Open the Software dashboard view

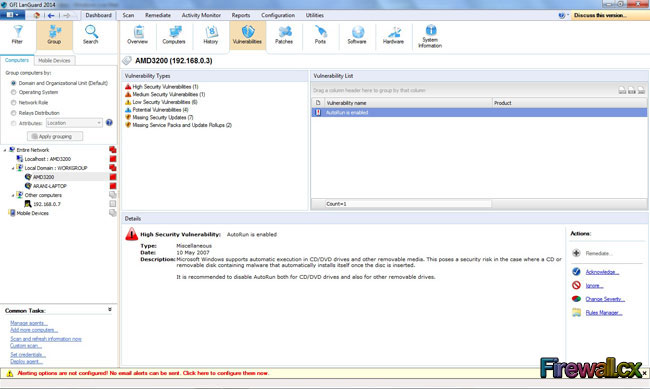pyautogui.click(x=357, y=35)
